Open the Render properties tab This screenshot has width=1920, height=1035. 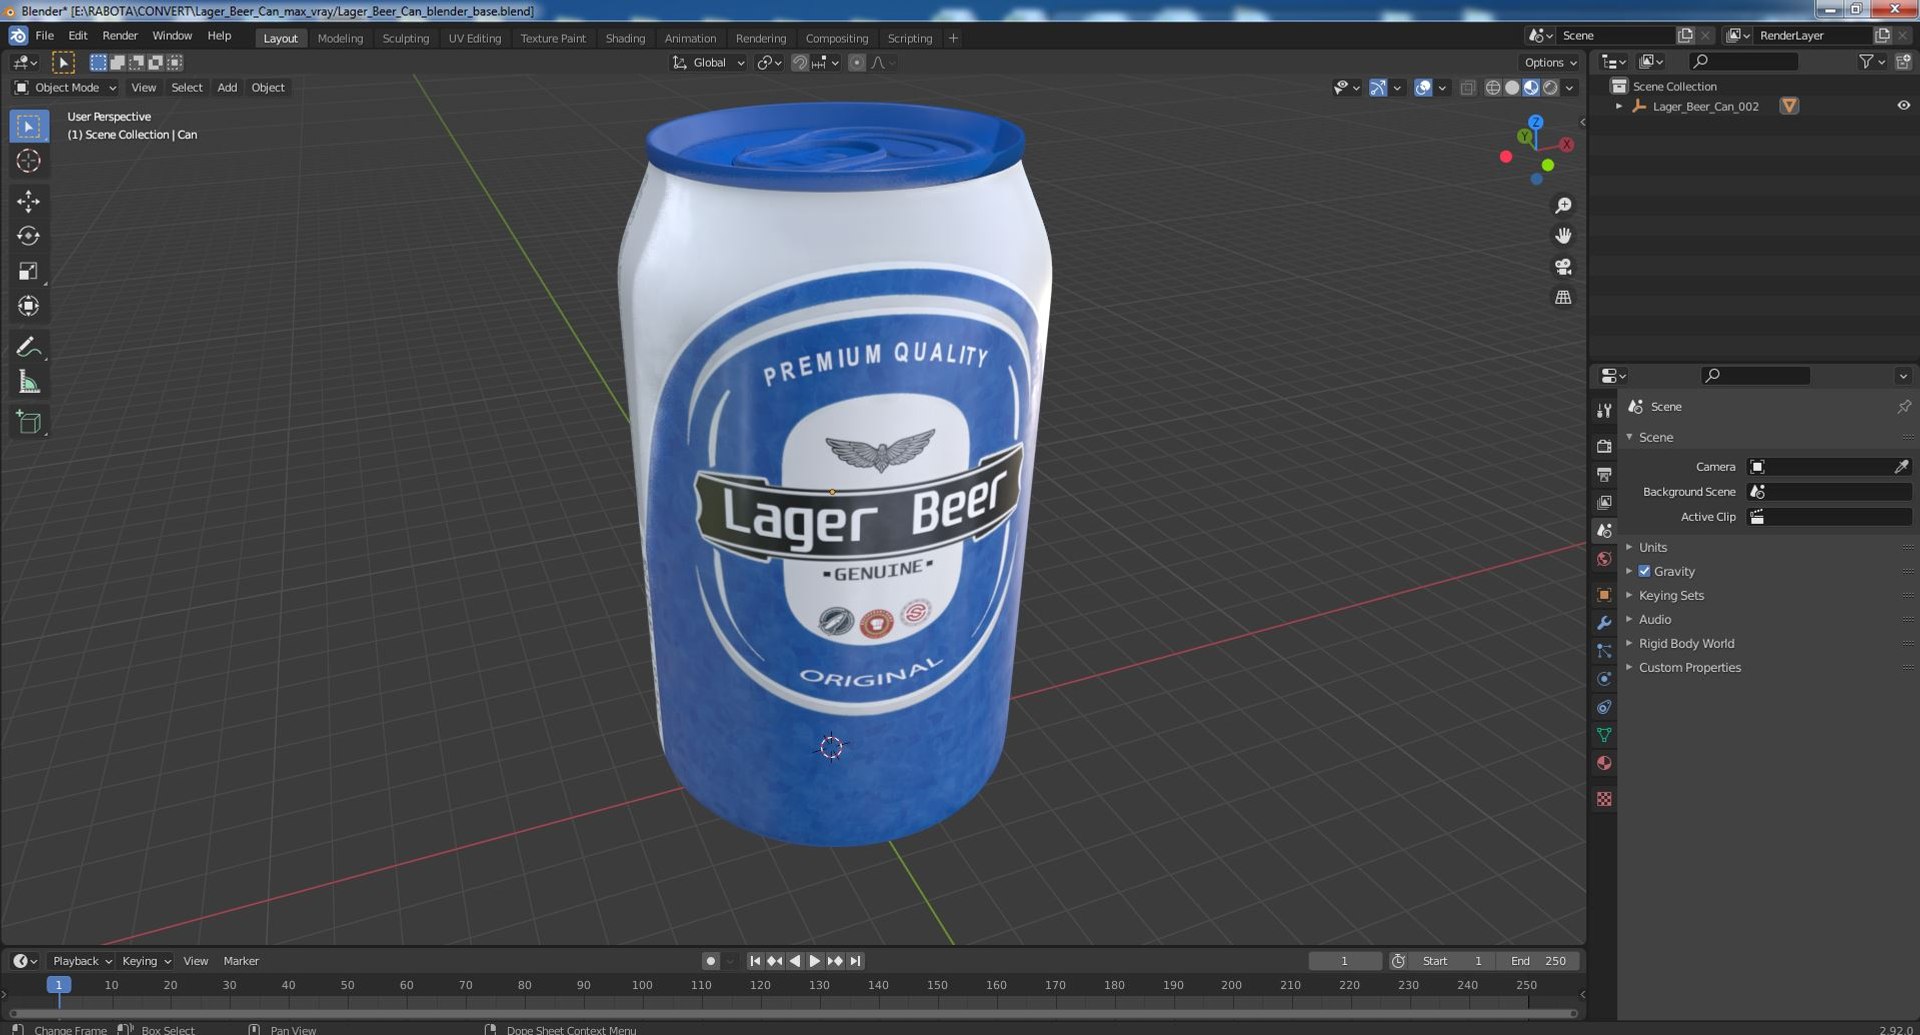pyautogui.click(x=1604, y=446)
